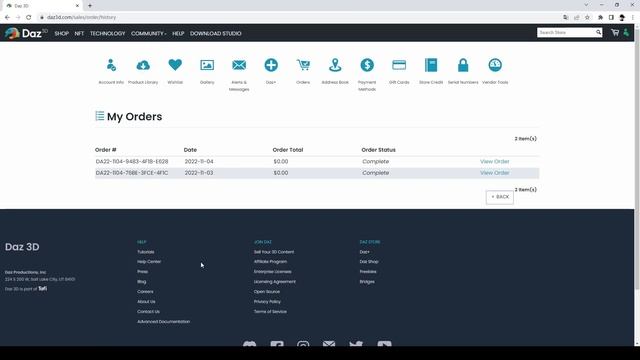The height and width of the screenshot is (360, 640).
Task: Open the Terms of Service link
Action: [270, 311]
